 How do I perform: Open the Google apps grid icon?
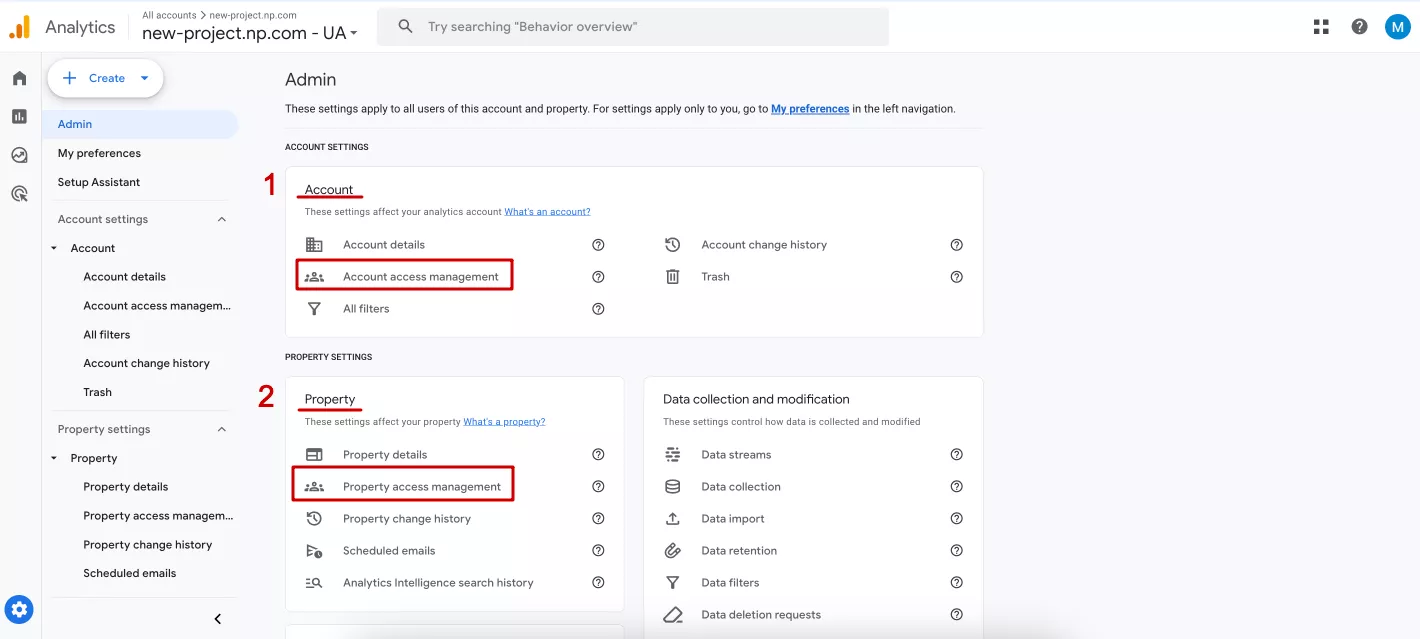click(x=1321, y=27)
